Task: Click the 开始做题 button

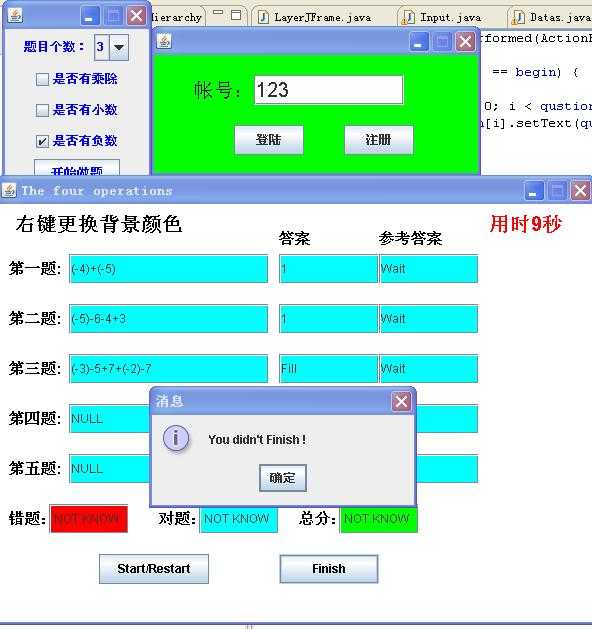Action: coord(77,168)
